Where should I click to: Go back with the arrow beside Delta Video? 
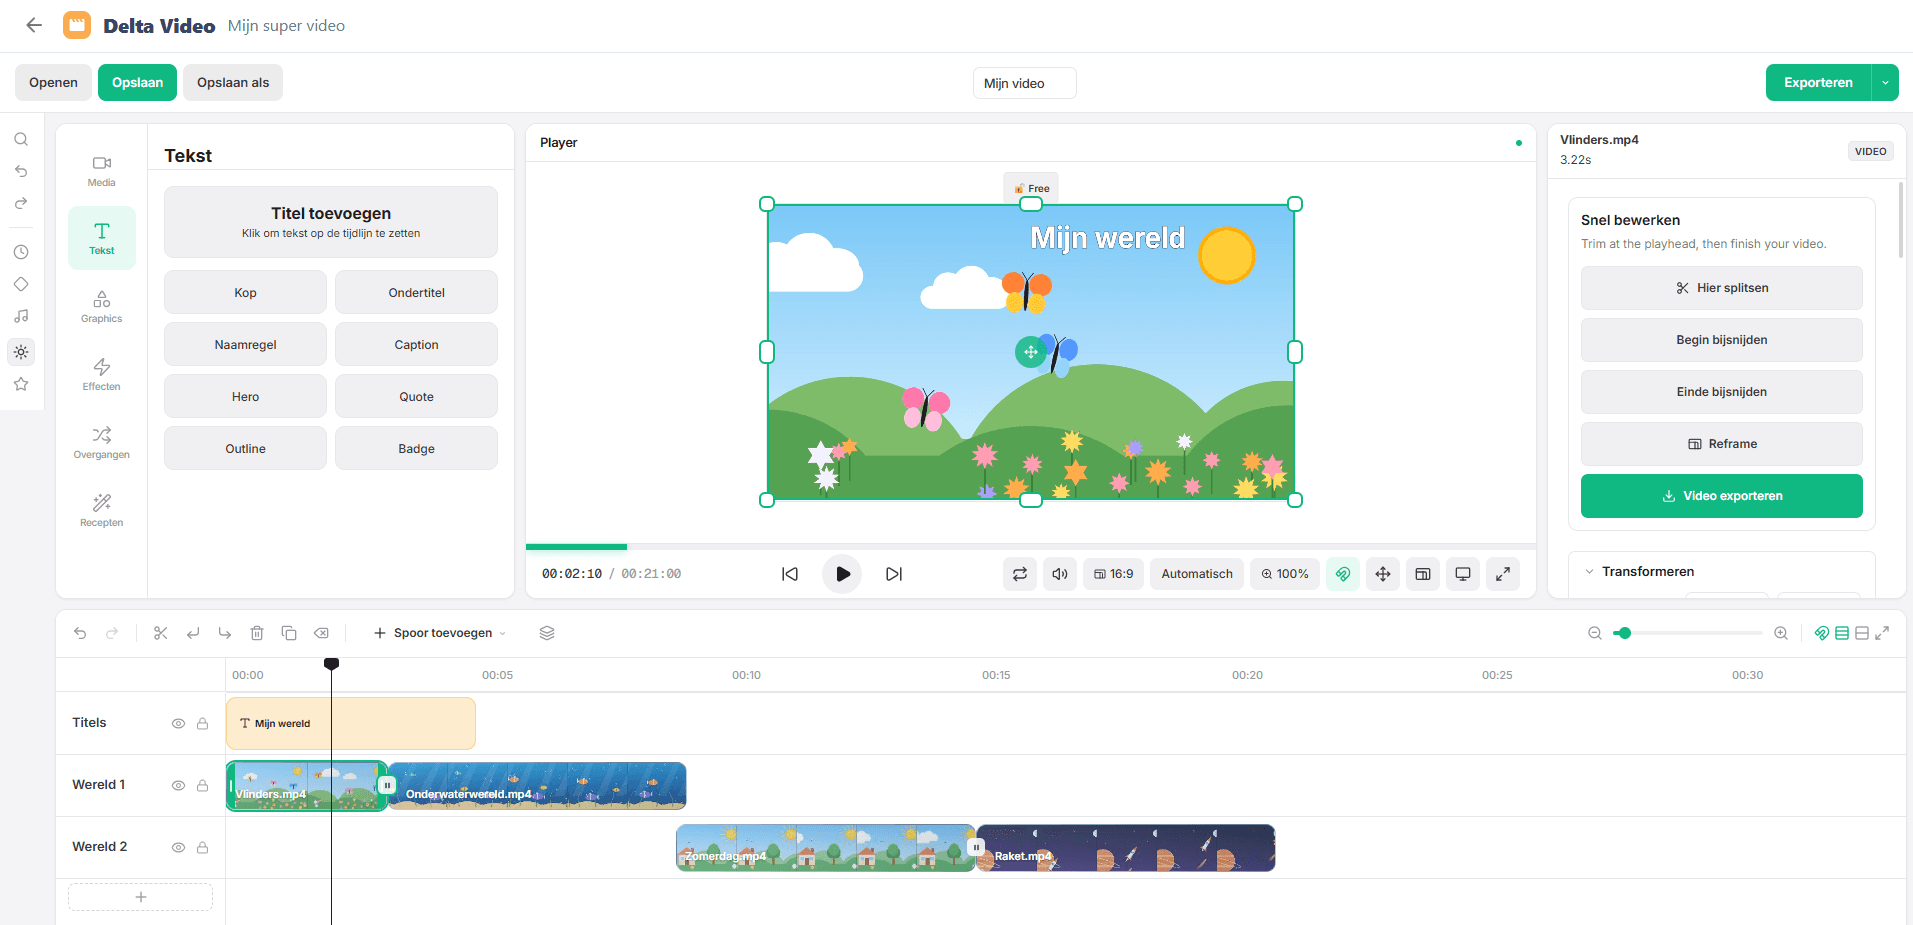34,26
